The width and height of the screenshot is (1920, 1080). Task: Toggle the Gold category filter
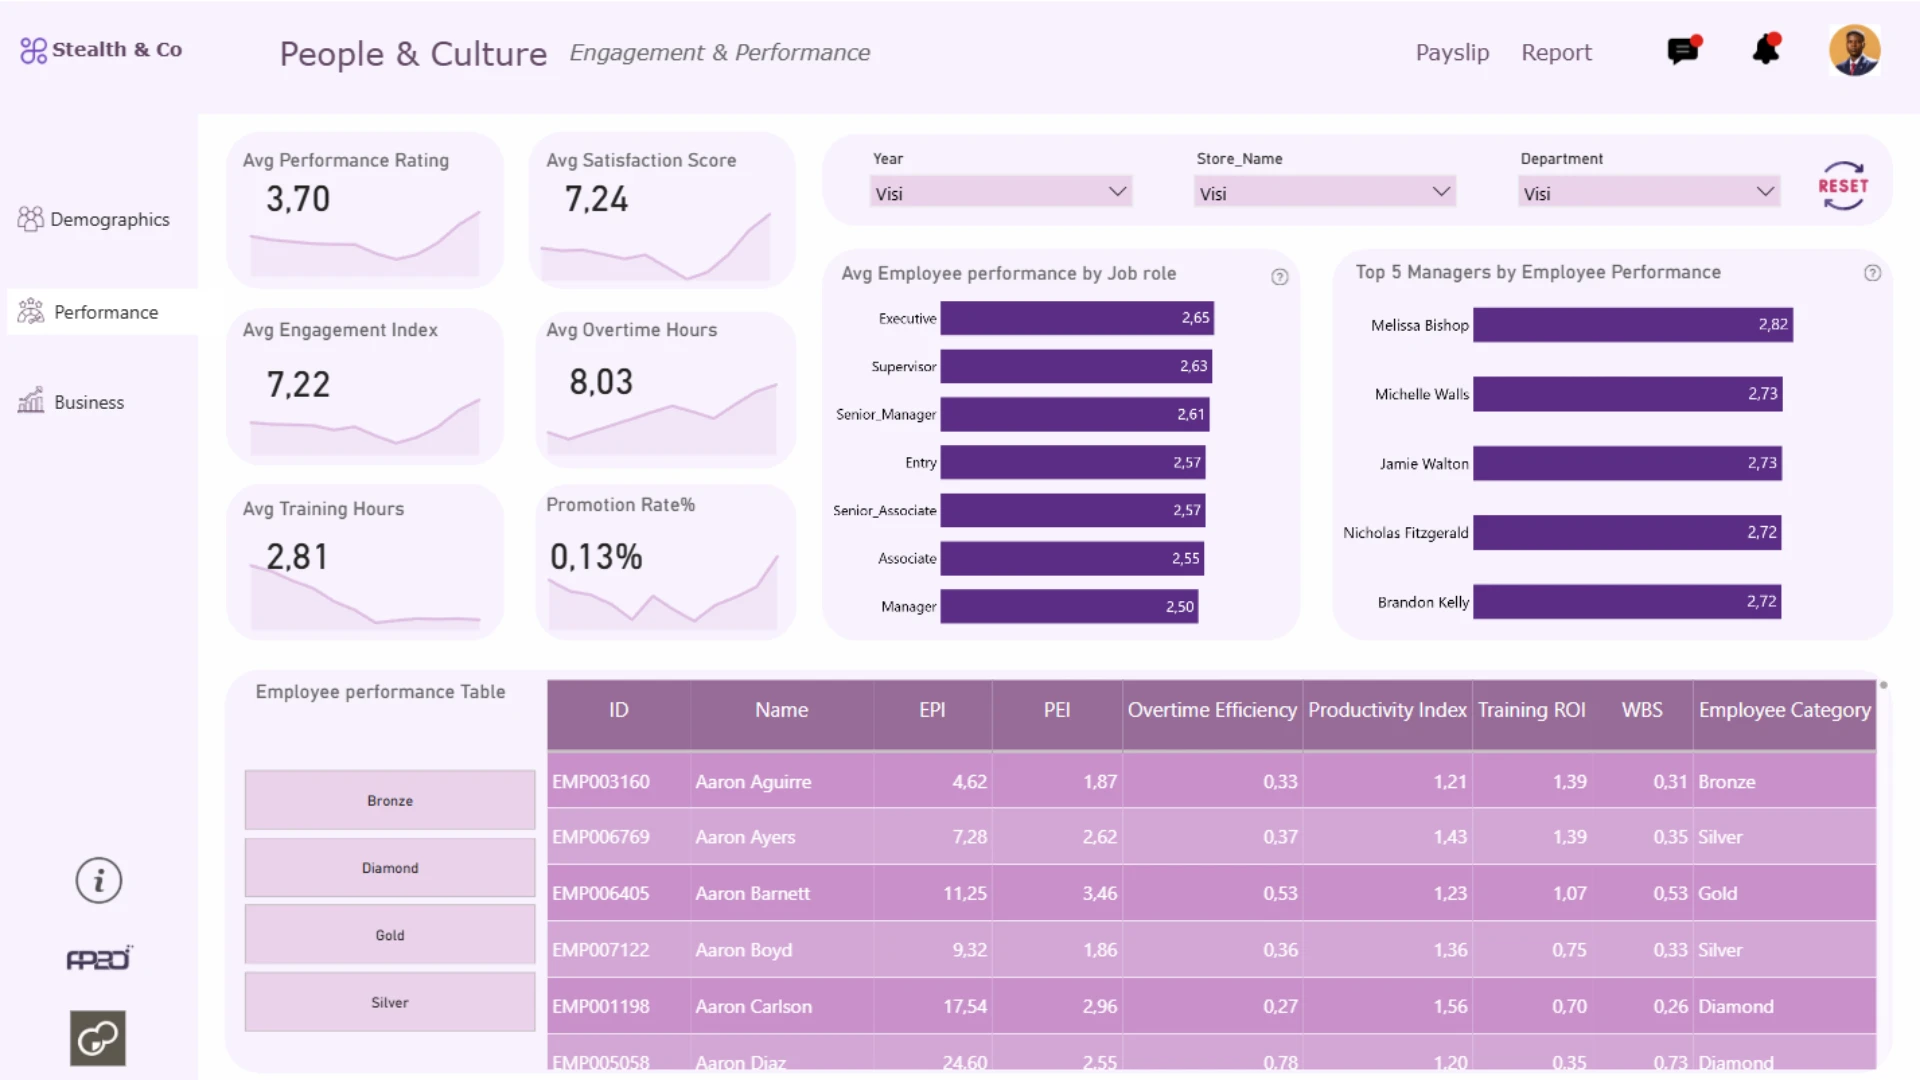(389, 934)
